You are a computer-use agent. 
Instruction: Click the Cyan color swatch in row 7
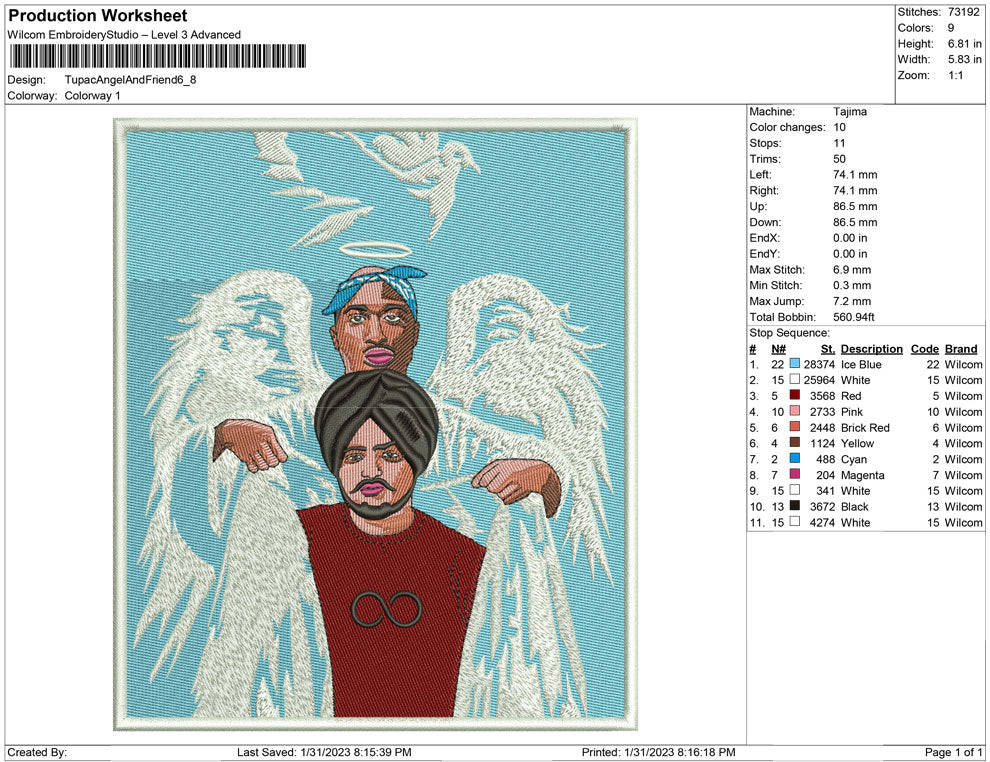pyautogui.click(x=794, y=458)
